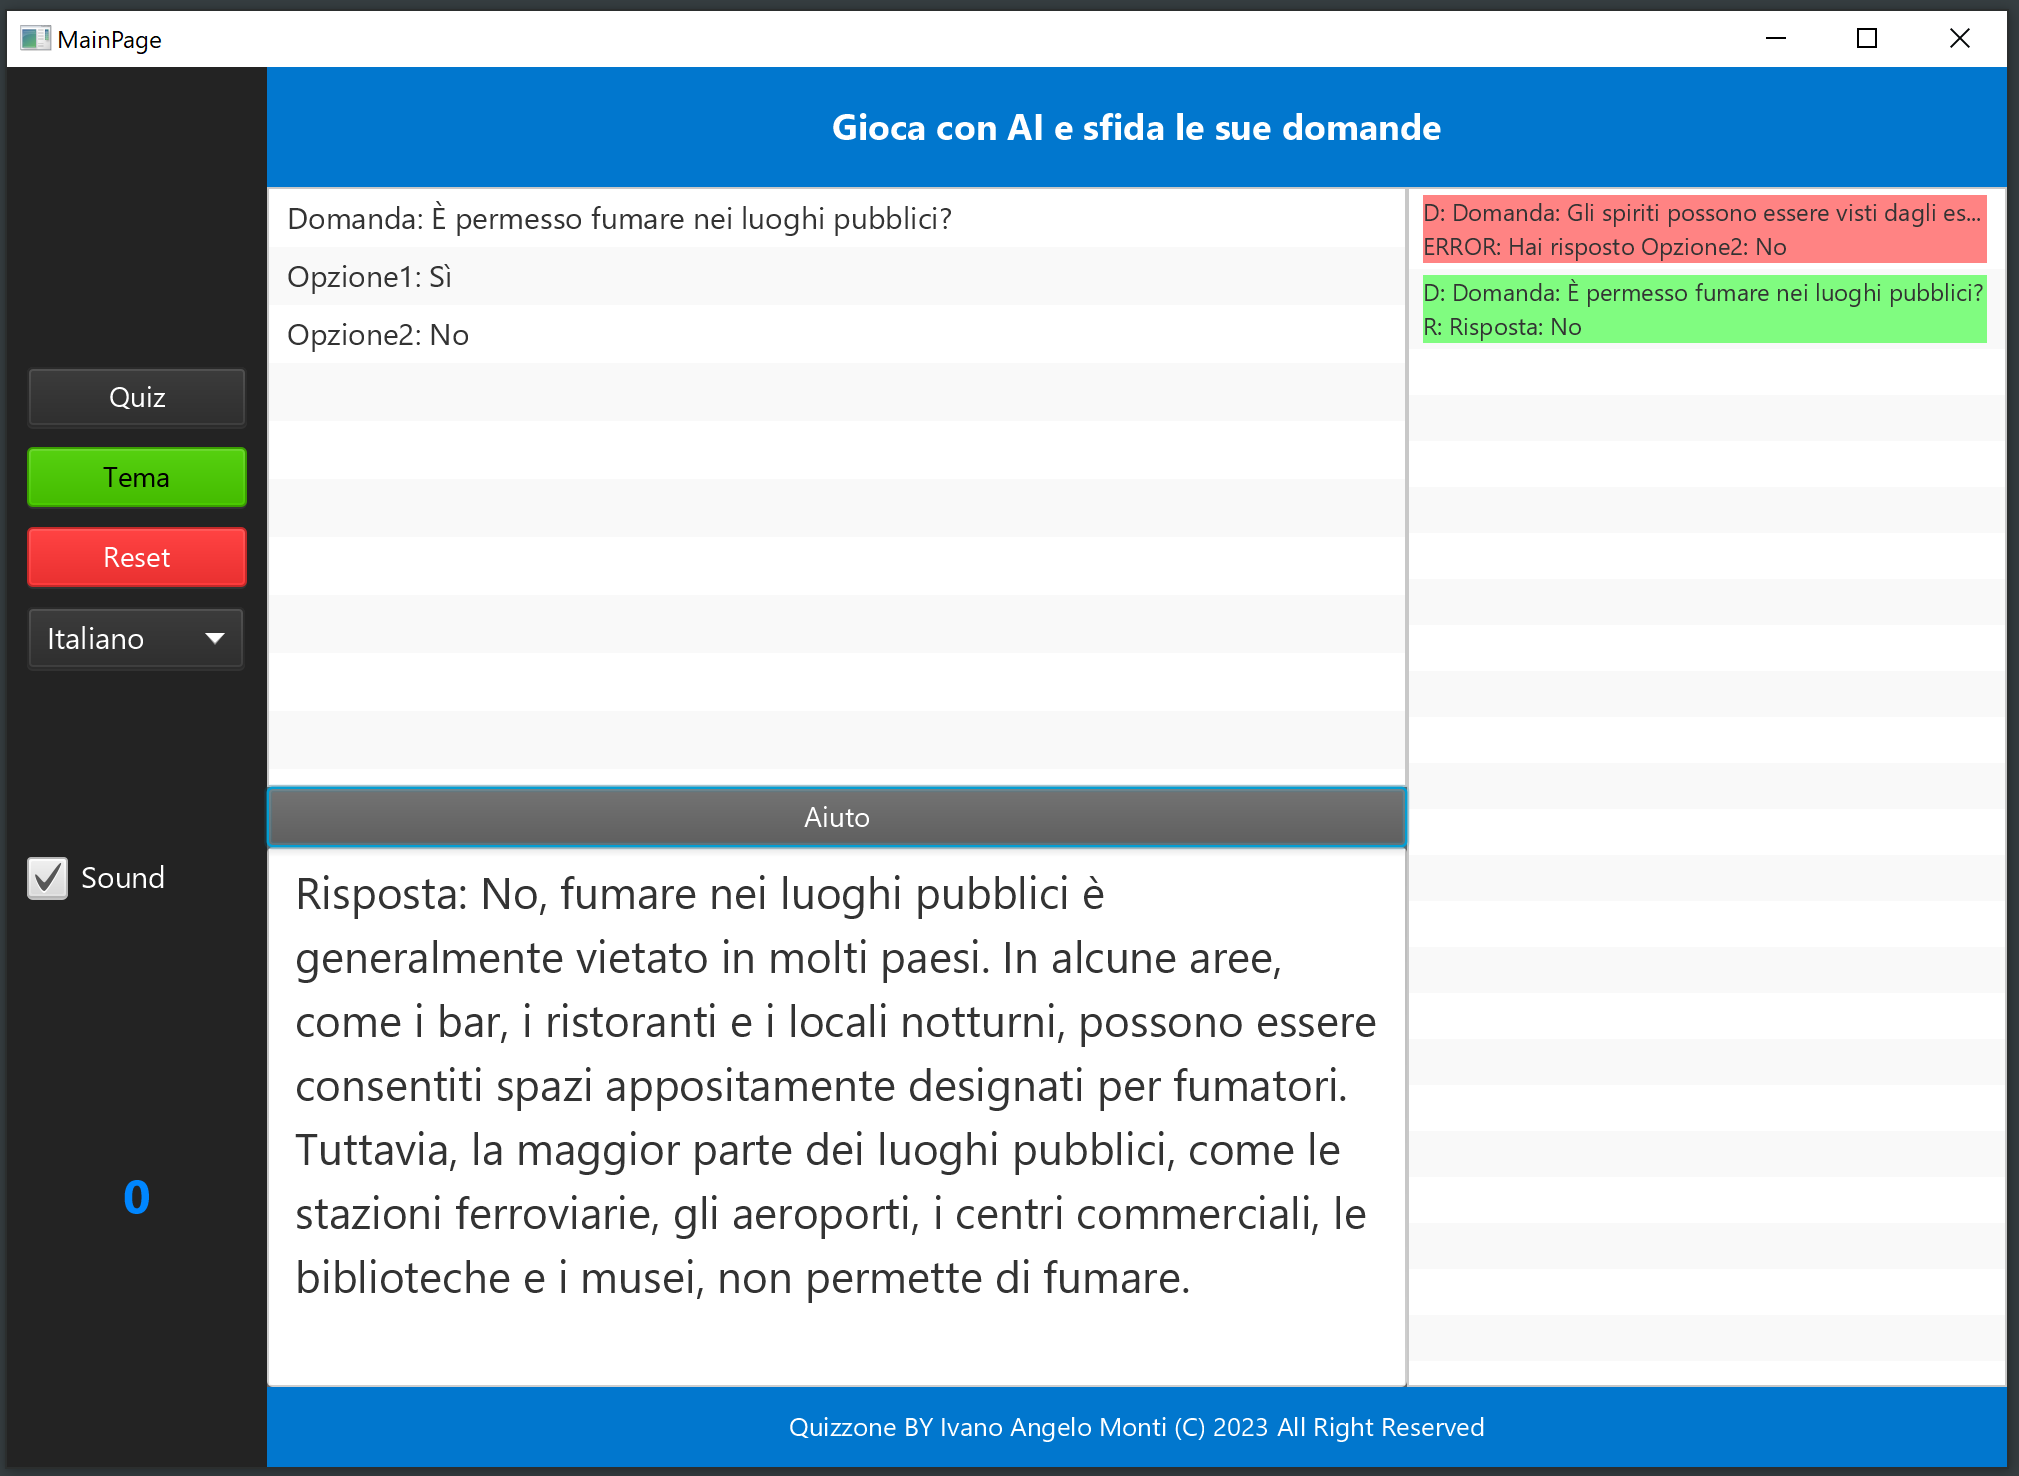Minimize the MainPage window
The height and width of the screenshot is (1476, 2019).
click(1776, 39)
